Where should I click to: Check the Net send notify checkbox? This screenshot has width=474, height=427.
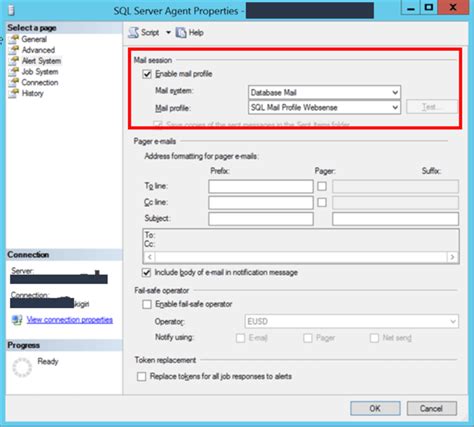pos(374,338)
